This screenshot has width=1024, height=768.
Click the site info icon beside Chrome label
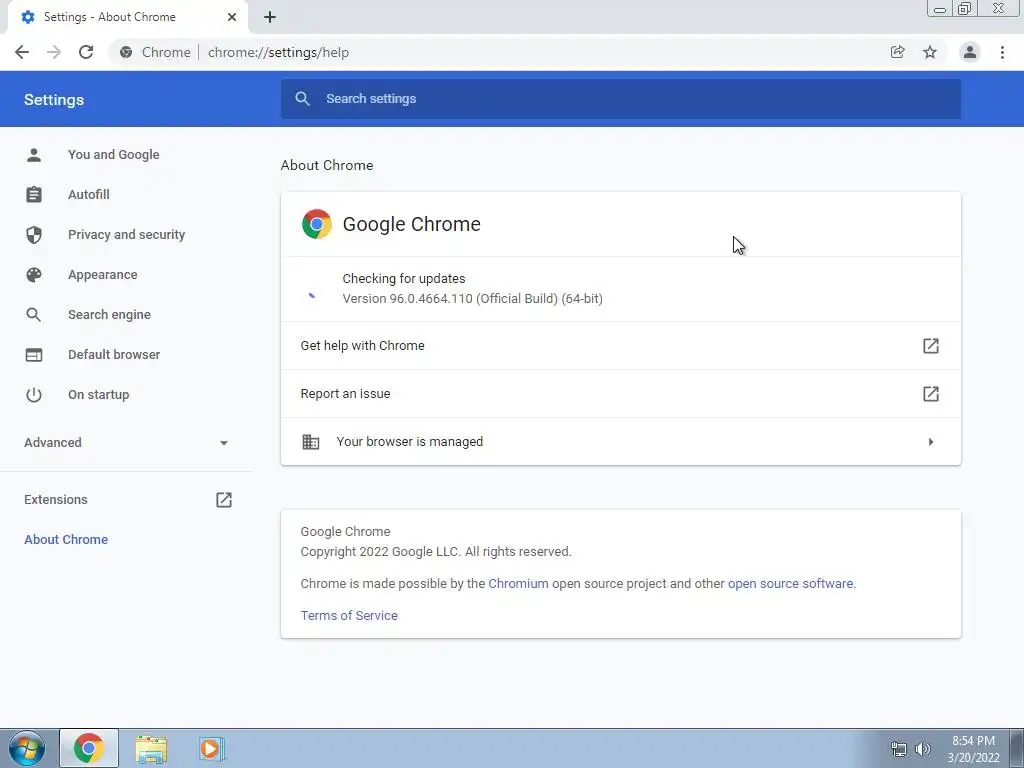(126, 52)
